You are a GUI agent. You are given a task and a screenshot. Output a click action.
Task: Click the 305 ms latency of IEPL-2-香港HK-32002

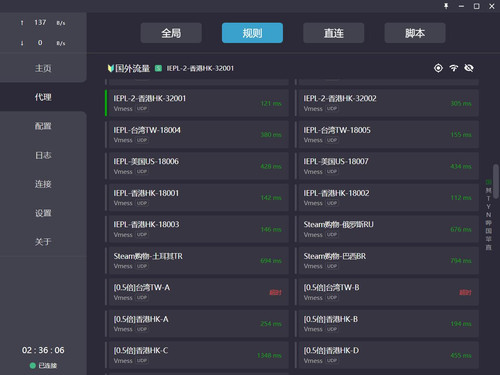[x=461, y=103]
